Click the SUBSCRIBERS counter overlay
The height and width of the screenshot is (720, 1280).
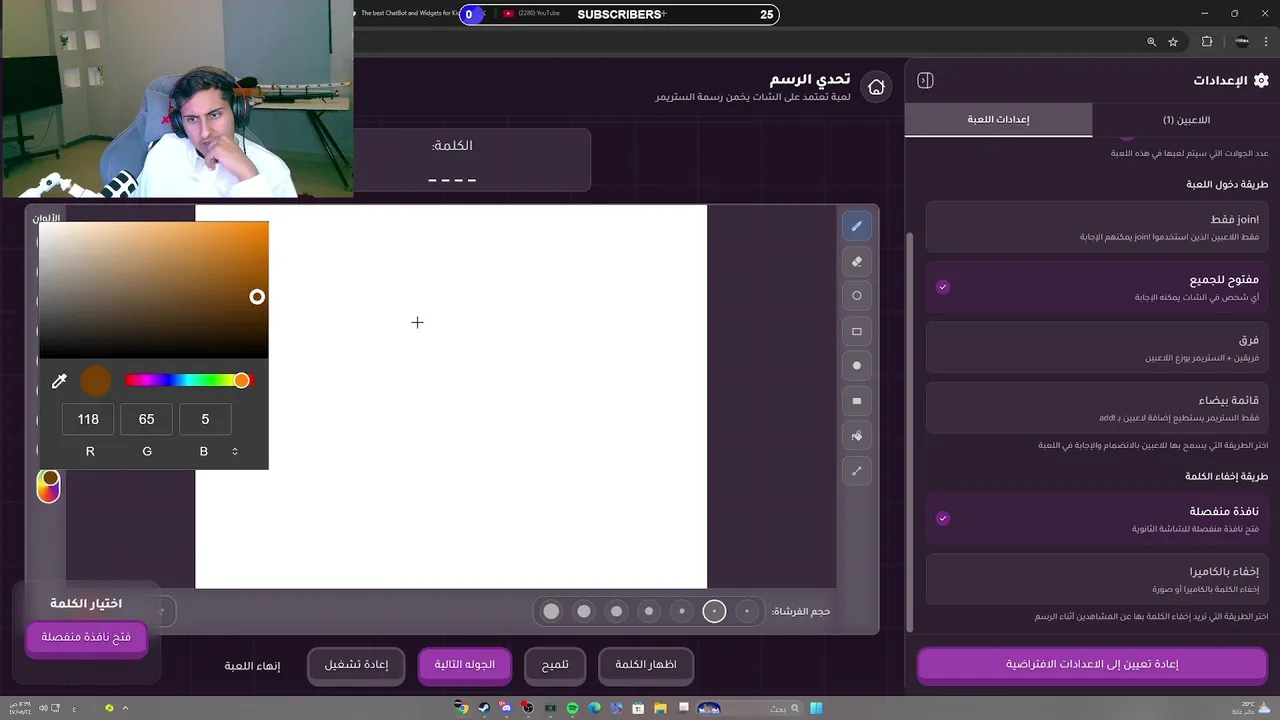tap(620, 14)
